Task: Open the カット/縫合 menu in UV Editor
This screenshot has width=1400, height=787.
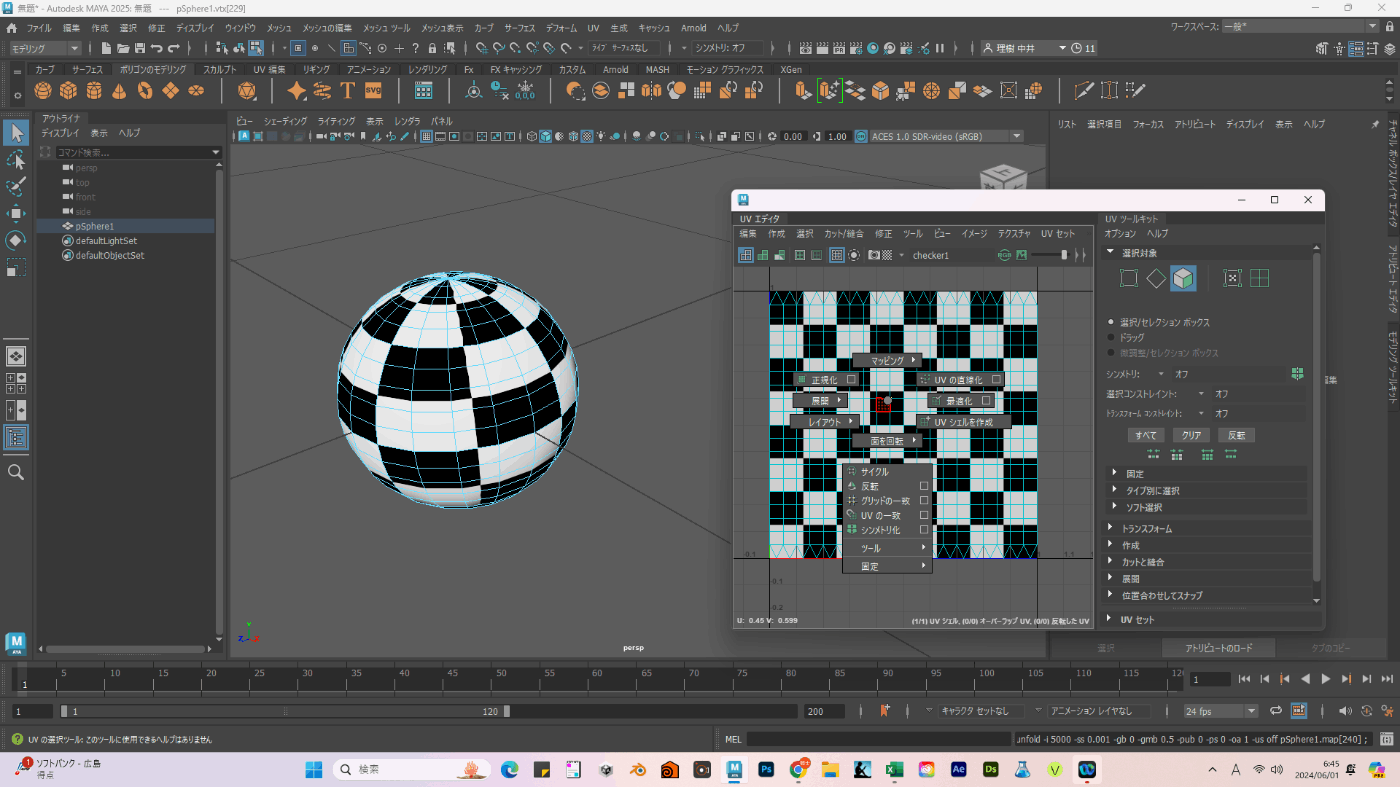Action: (843, 233)
